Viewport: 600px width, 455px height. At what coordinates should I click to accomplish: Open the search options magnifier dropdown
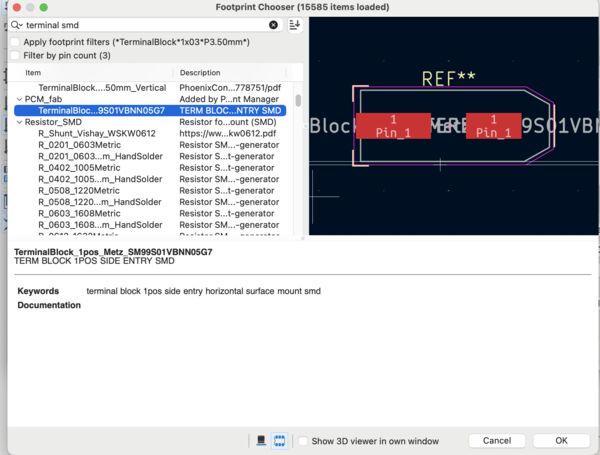(17, 25)
